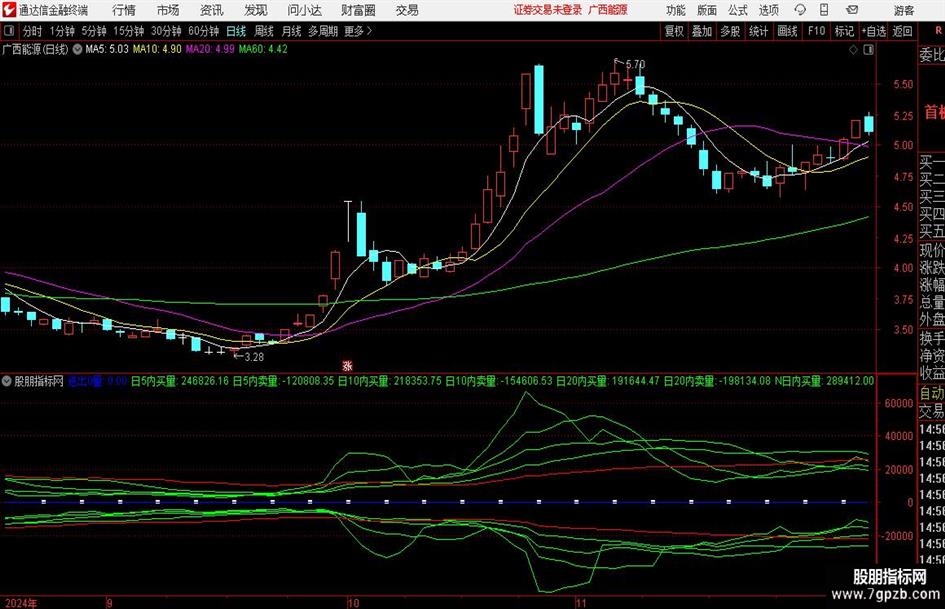Viewport: 945px width, 609px height.
Task: Click the 广西能源(日线) chart title
Action: (35, 49)
